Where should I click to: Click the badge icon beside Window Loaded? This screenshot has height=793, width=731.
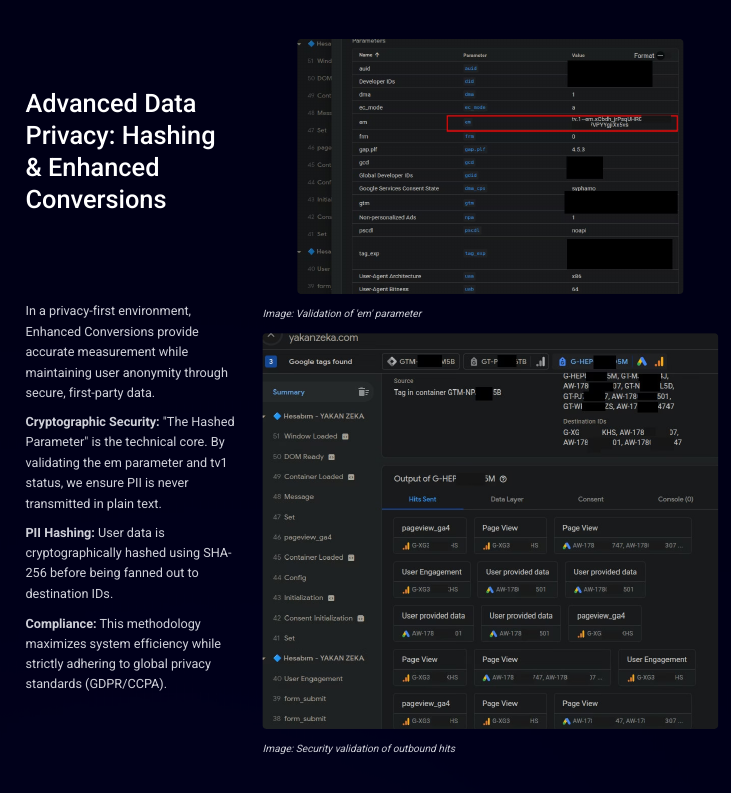(x=346, y=436)
